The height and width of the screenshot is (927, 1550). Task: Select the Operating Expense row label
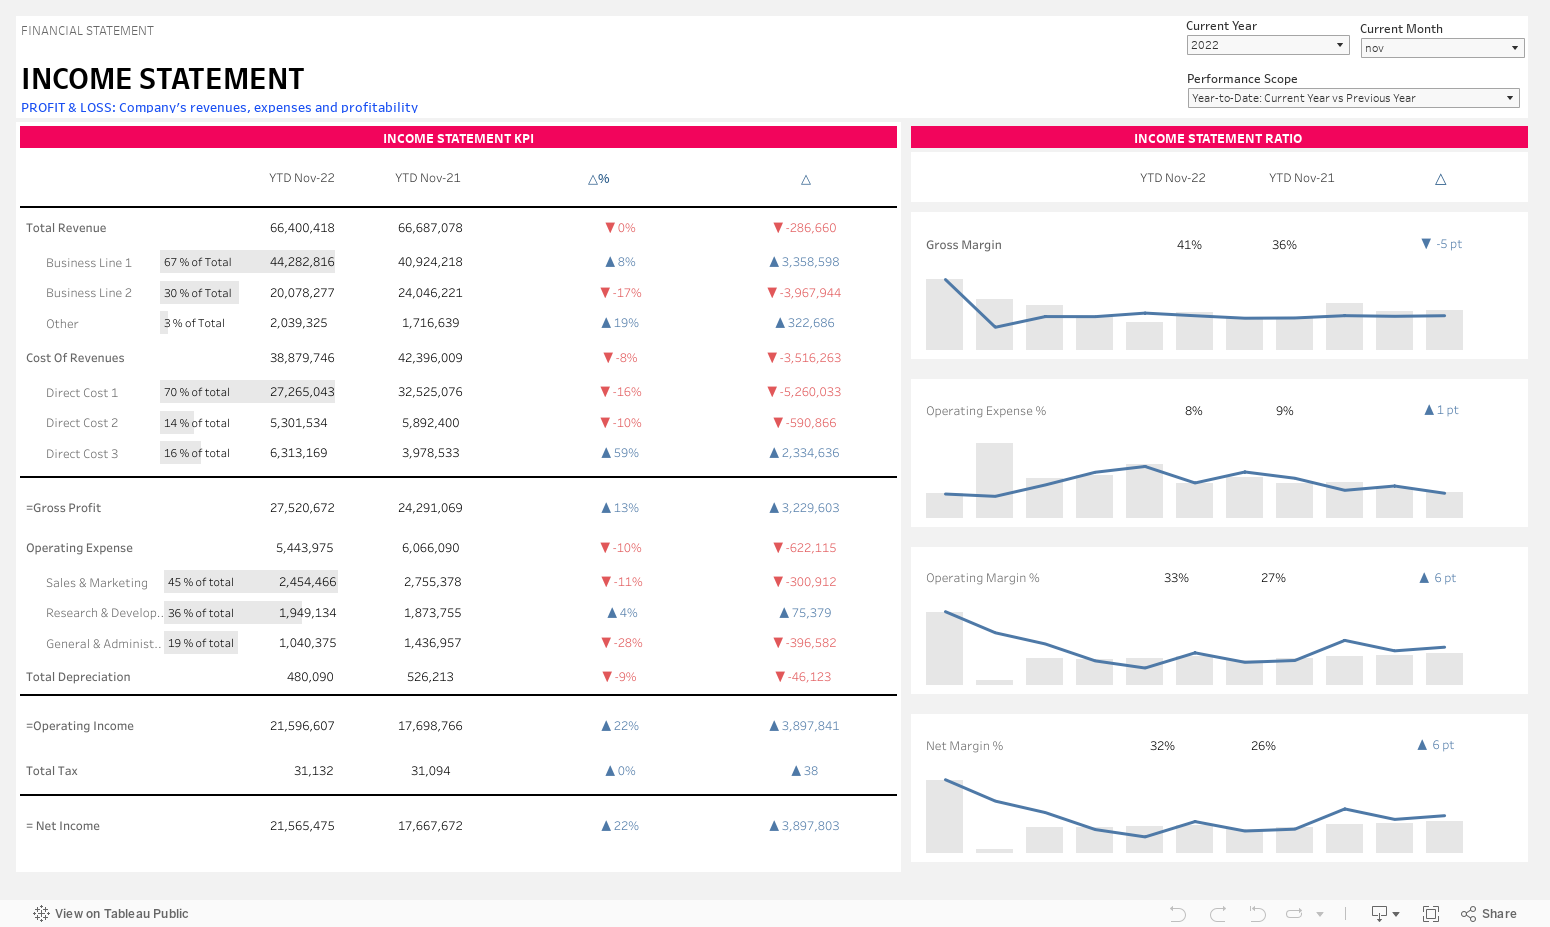click(x=79, y=548)
